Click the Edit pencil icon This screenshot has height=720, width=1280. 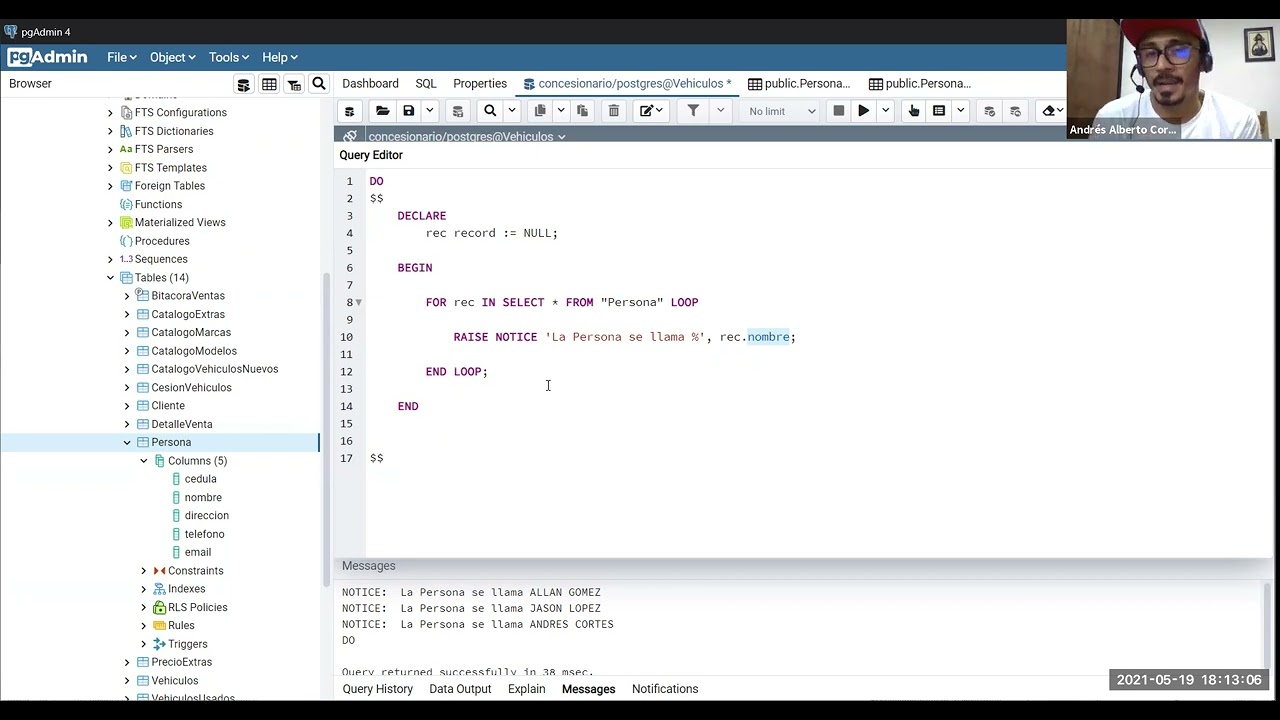(x=646, y=111)
